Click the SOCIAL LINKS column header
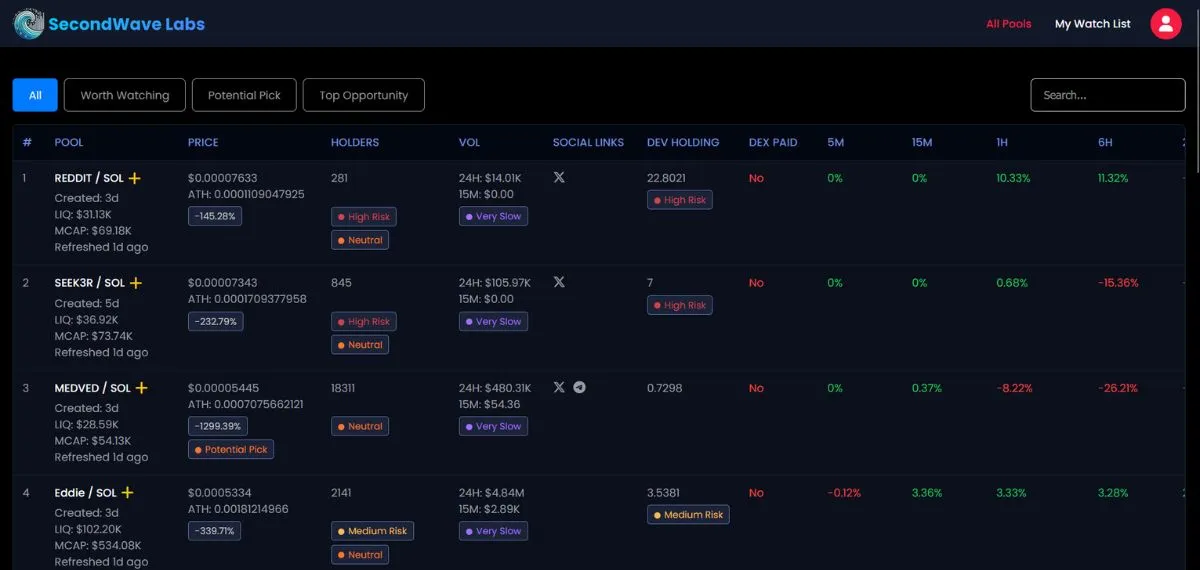1200x570 pixels. click(x=588, y=142)
